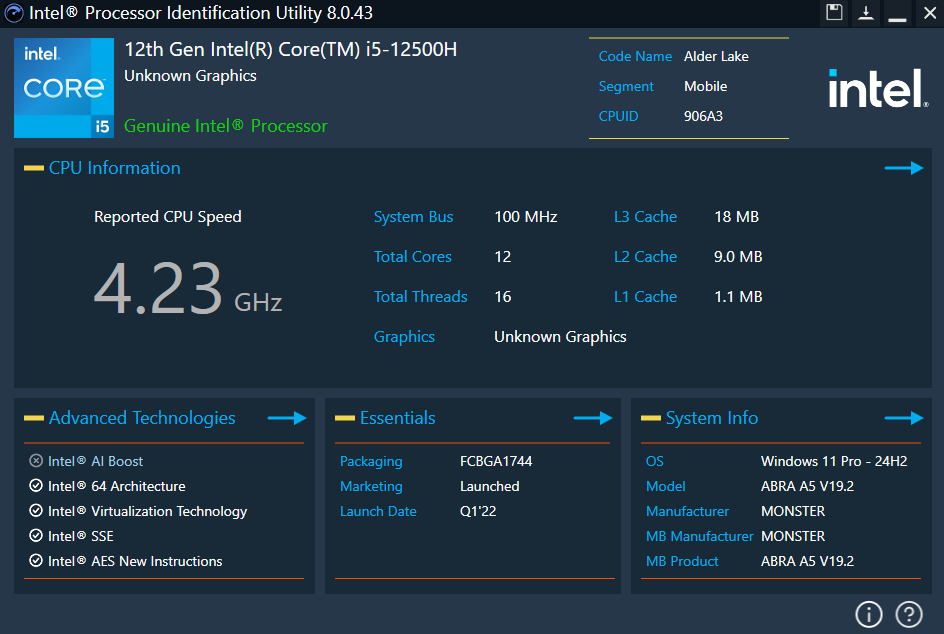Click the Advanced Technologies heading
This screenshot has width=944, height=634.
[142, 418]
